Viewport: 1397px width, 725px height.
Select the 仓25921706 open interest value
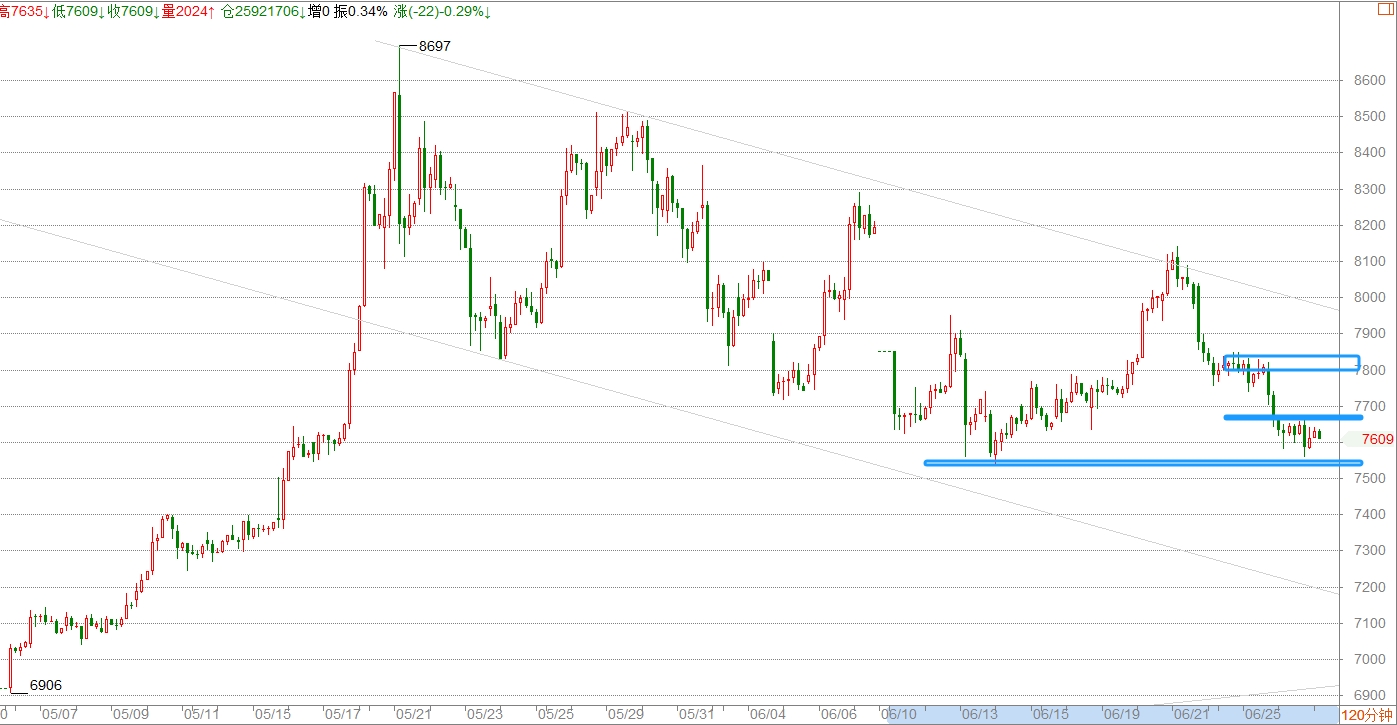264,12
